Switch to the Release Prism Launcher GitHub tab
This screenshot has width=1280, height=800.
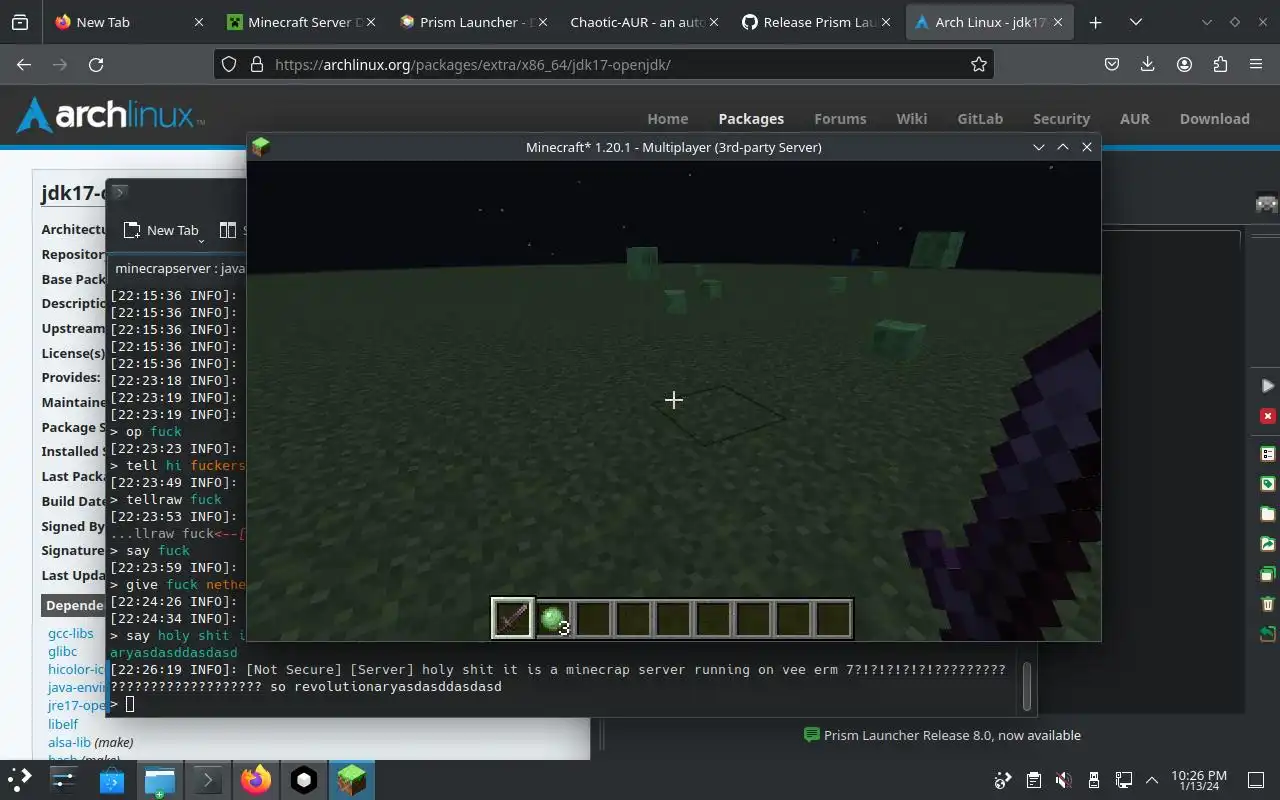coord(816,22)
